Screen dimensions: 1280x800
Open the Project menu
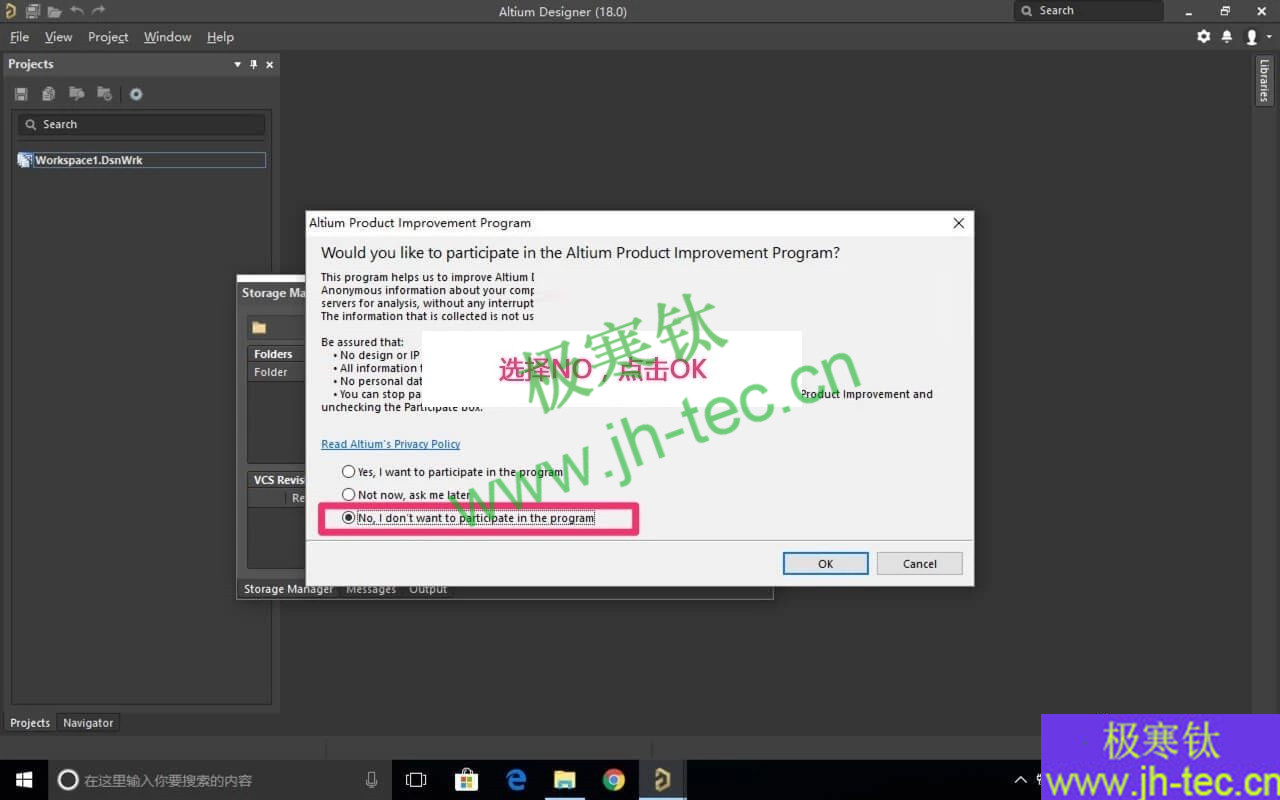coord(108,37)
